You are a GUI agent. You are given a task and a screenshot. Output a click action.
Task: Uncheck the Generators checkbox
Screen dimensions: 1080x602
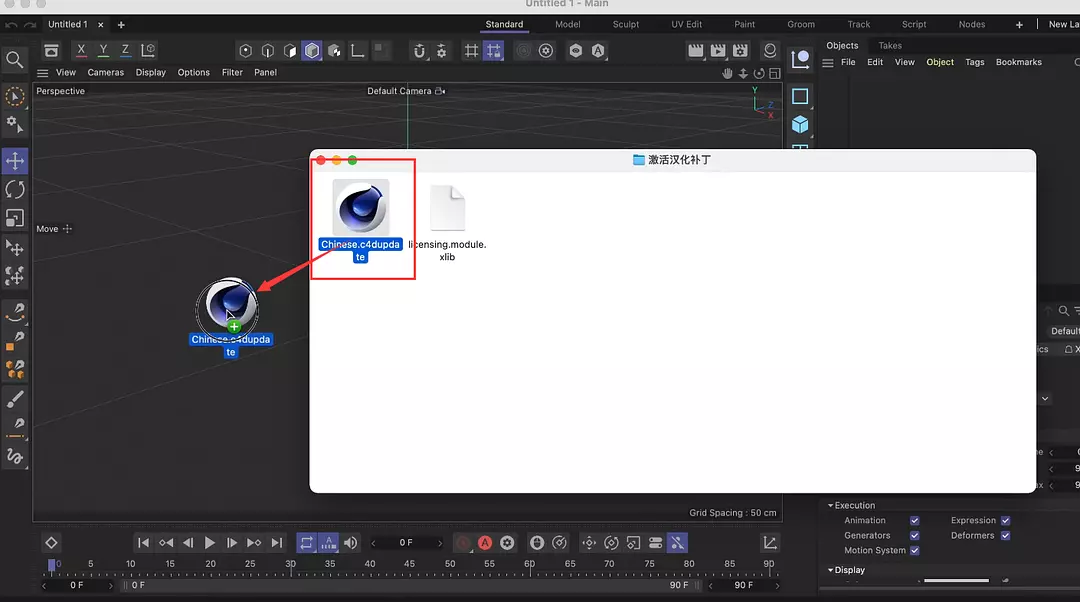[x=915, y=536]
